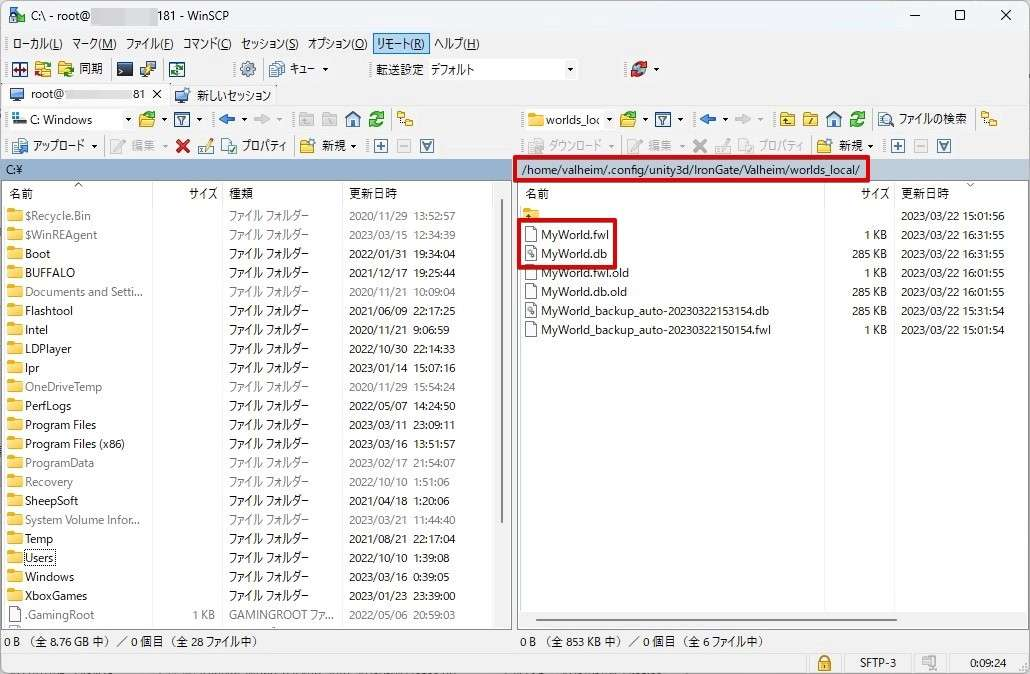Click the compare directories icon

pos(43,68)
